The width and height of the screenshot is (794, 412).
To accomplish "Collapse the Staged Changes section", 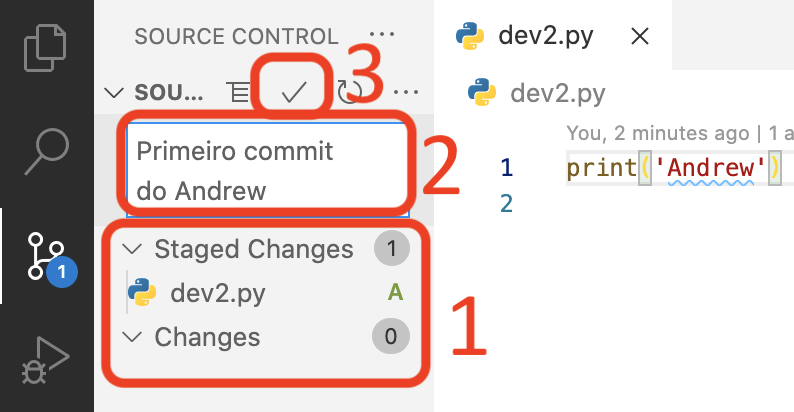I will coord(132,249).
